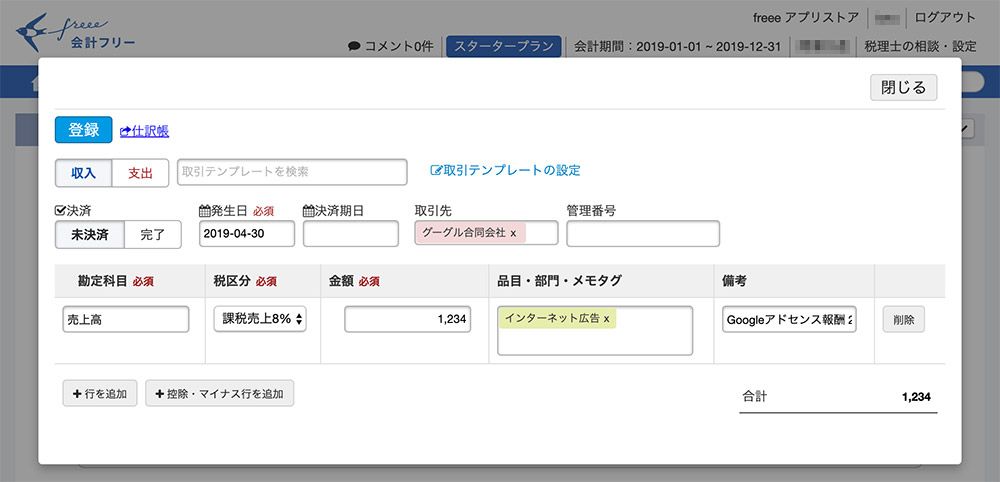This screenshot has height=482, width=1000.
Task: Delete the row with 削除 button
Action: (x=904, y=319)
